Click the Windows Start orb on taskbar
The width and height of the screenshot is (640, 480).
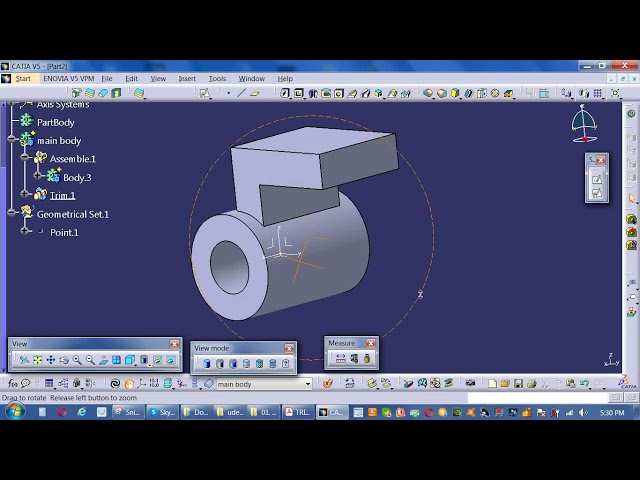(x=14, y=411)
